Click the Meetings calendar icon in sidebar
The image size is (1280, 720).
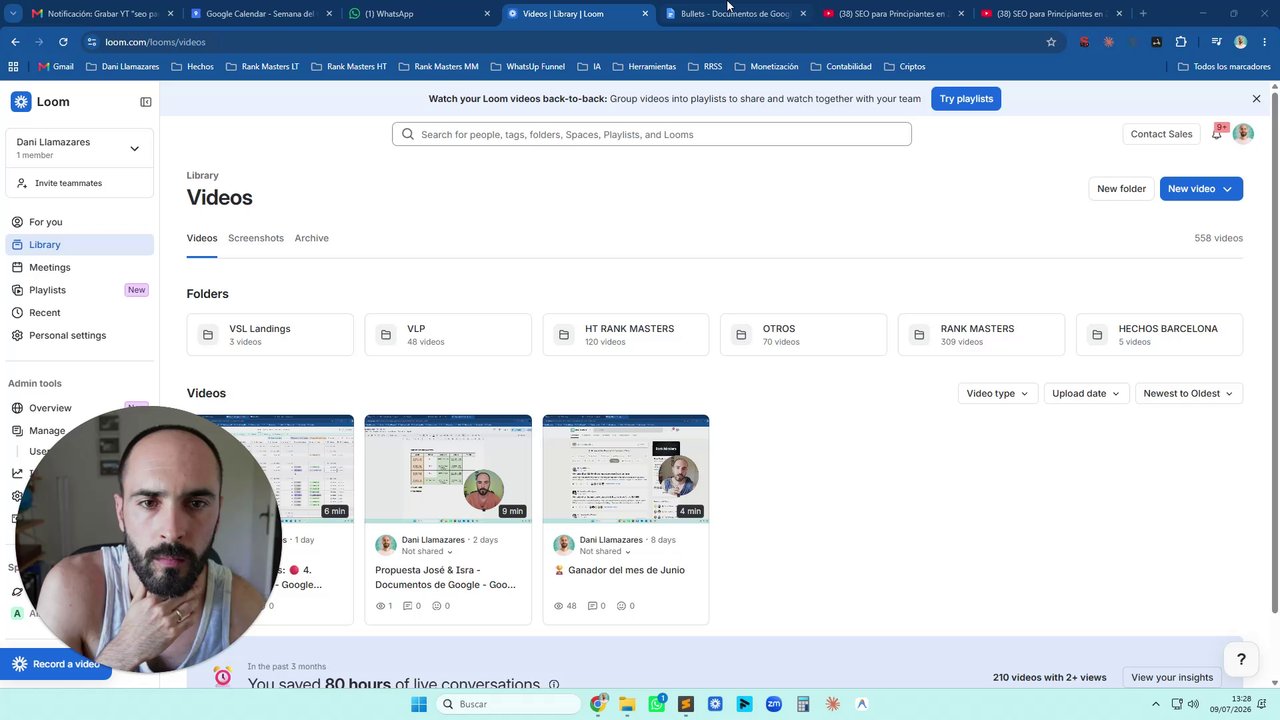click(x=17, y=267)
